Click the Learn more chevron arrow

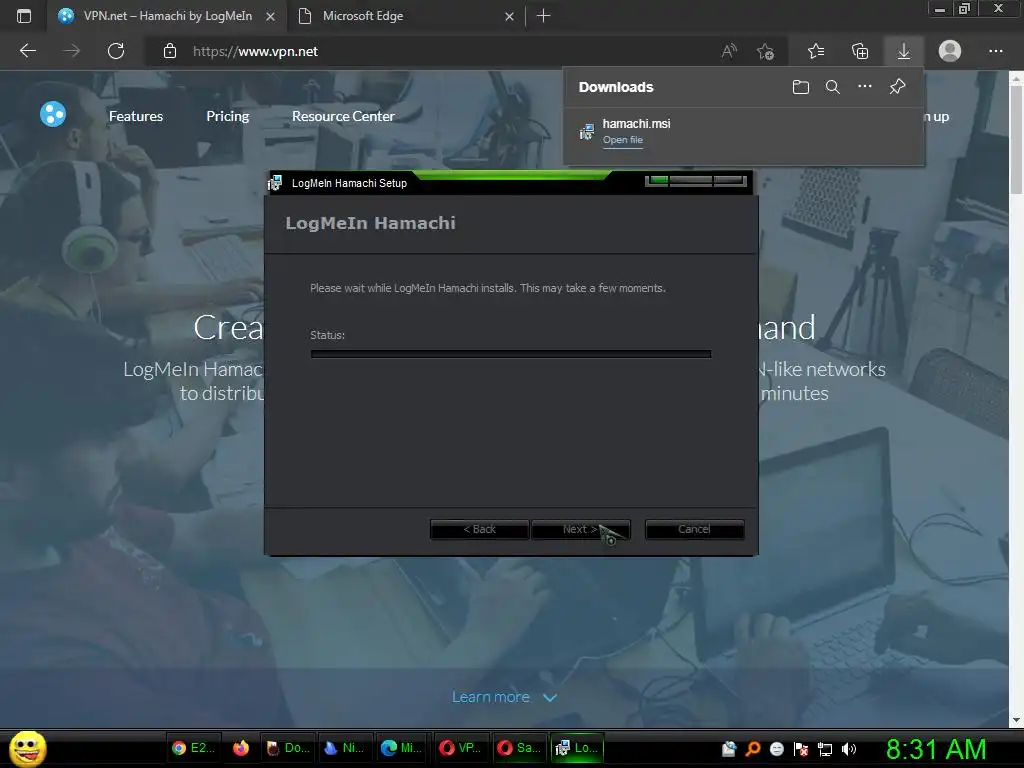point(550,697)
